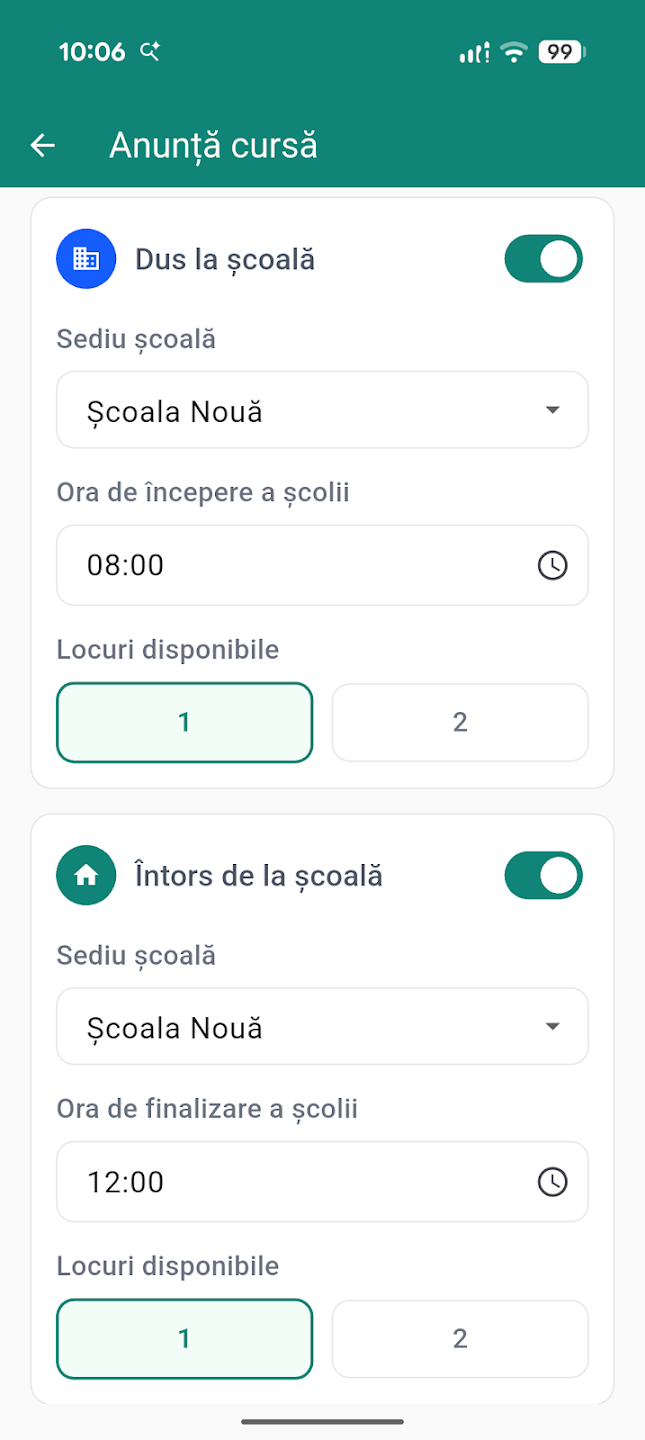The width and height of the screenshot is (645, 1440).
Task: Tap the Wi-Fi status icon
Action: pos(514,53)
